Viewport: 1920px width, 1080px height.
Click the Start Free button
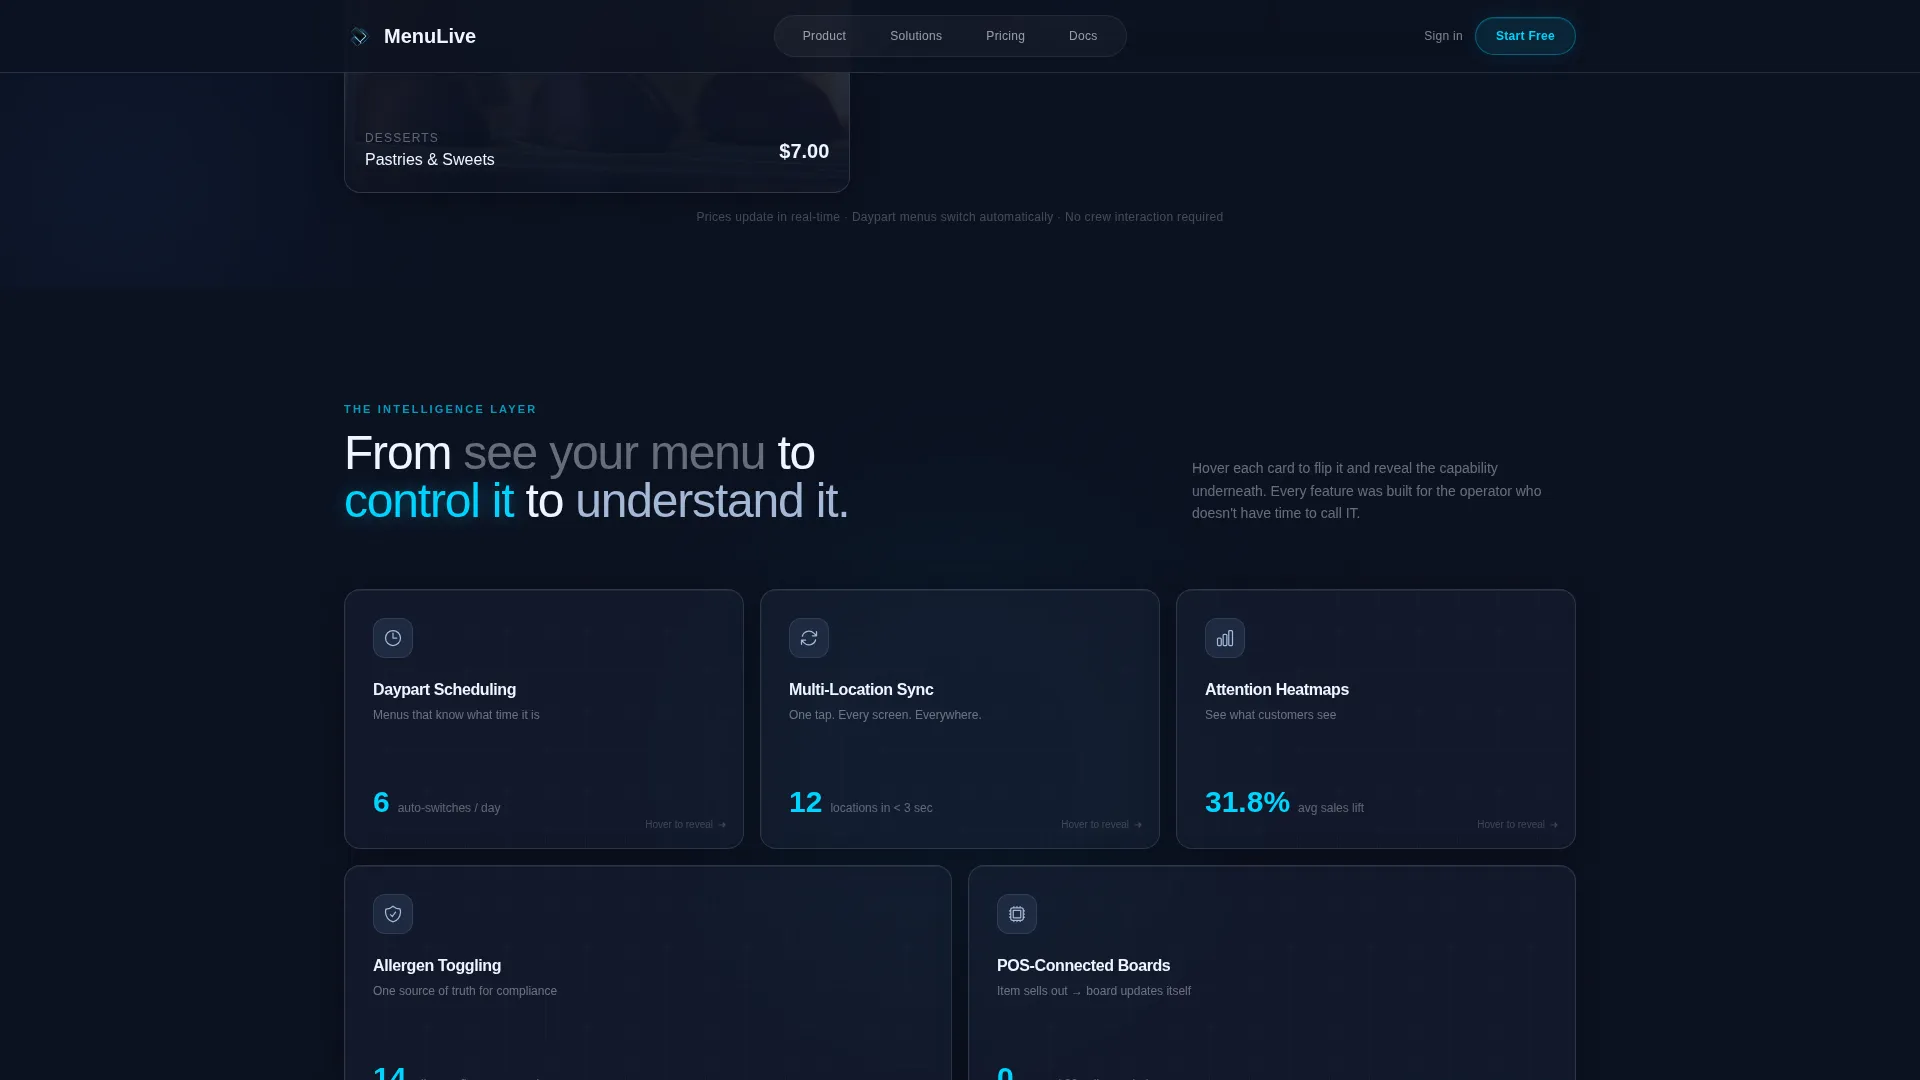(x=1525, y=36)
